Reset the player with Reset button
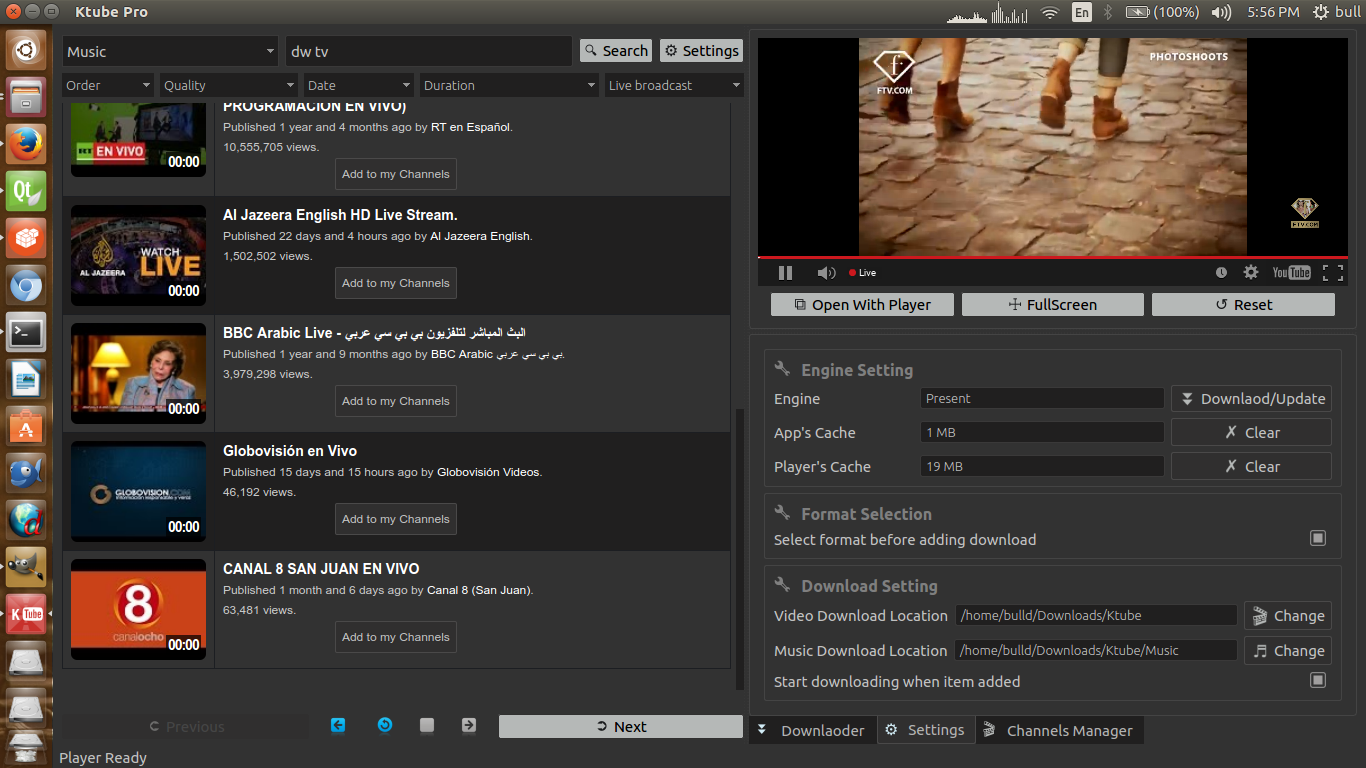 point(1243,304)
